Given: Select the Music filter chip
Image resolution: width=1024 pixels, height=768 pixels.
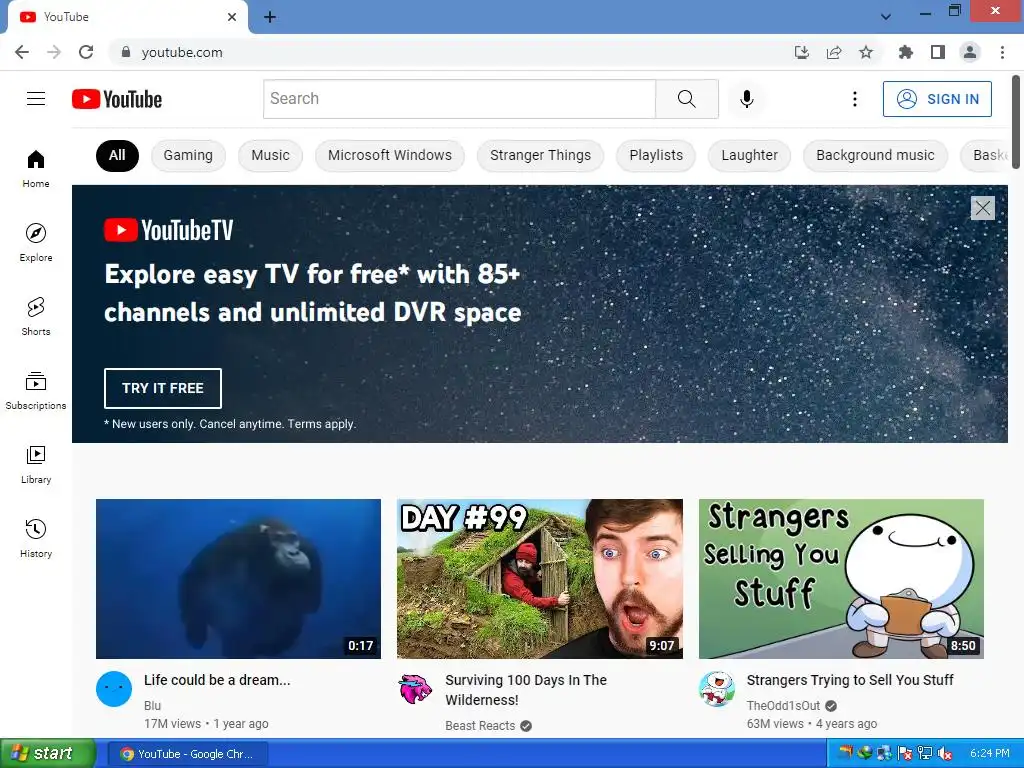Looking at the screenshot, I should [270, 155].
